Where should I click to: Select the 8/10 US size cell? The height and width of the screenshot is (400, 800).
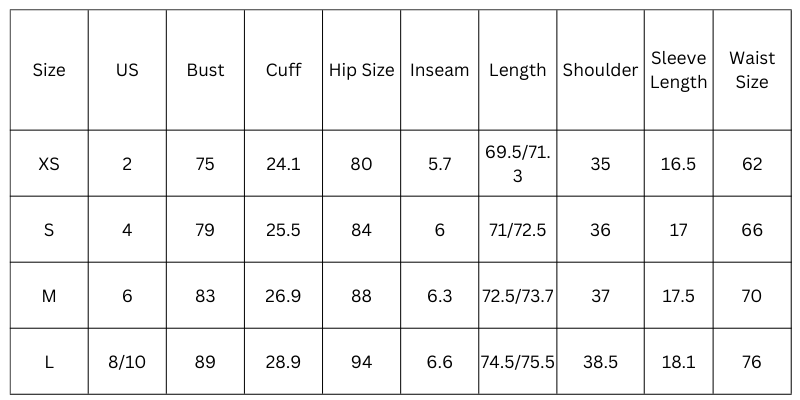point(127,362)
